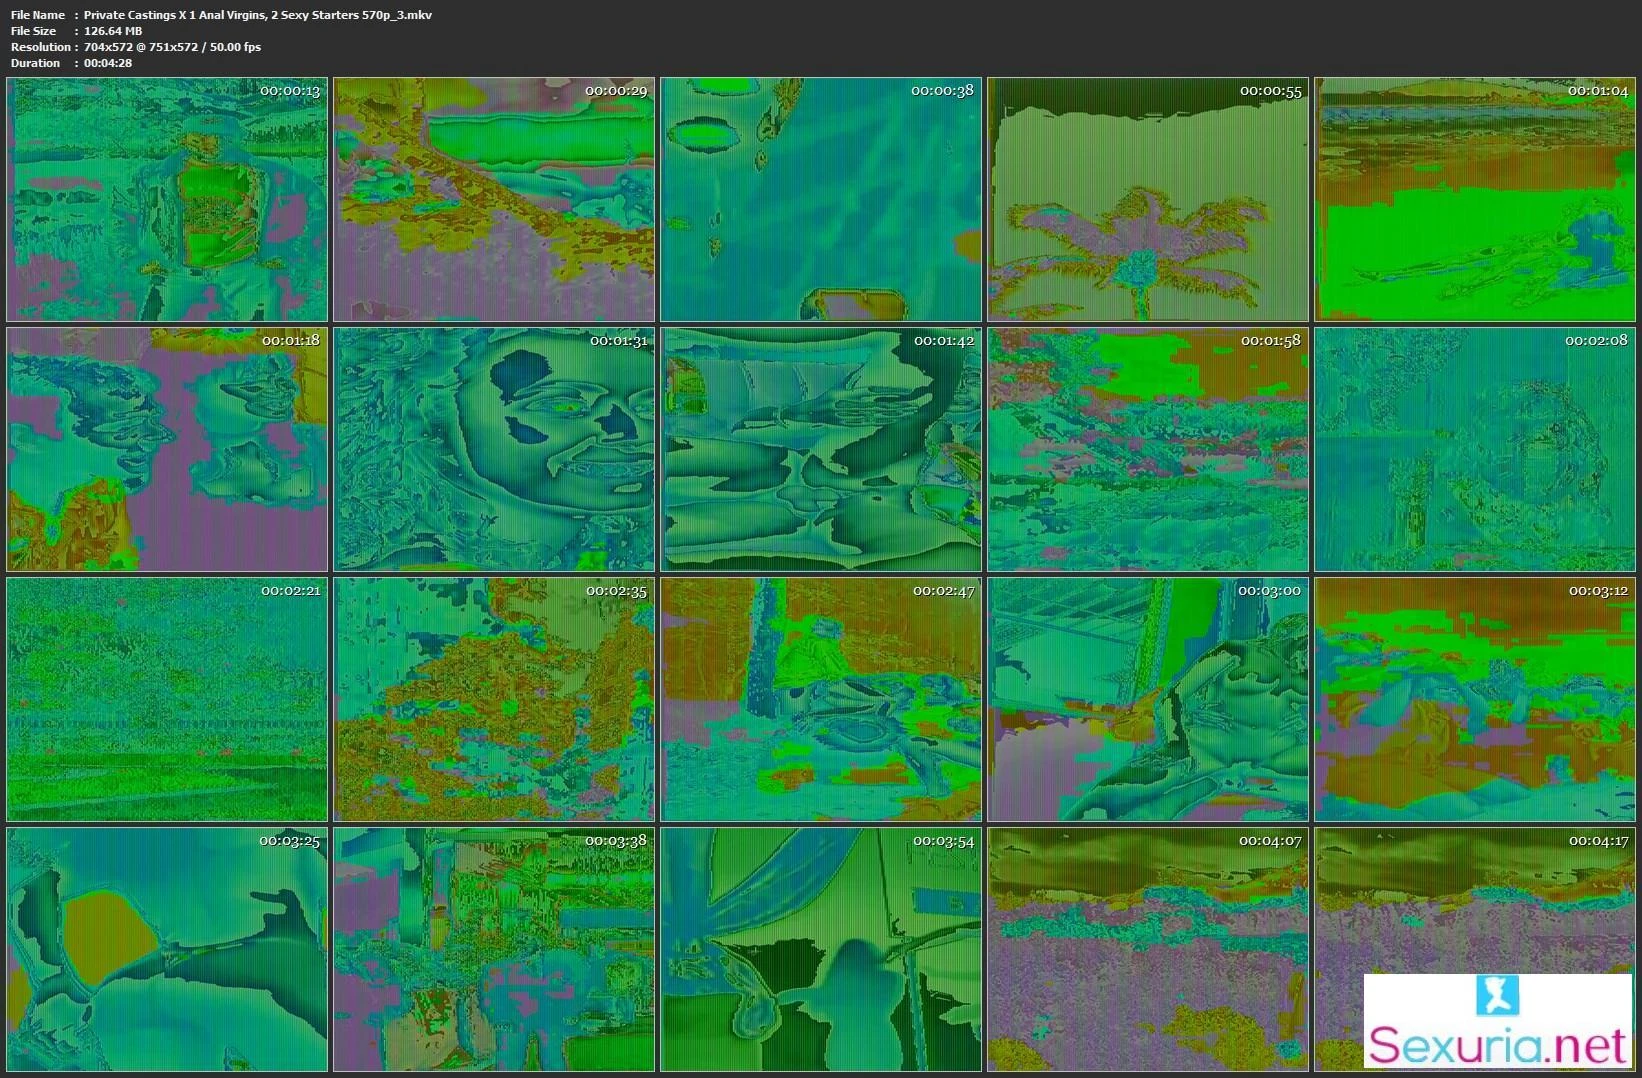
Task: Click the Duration value 00:04:28
Action: pos(108,63)
